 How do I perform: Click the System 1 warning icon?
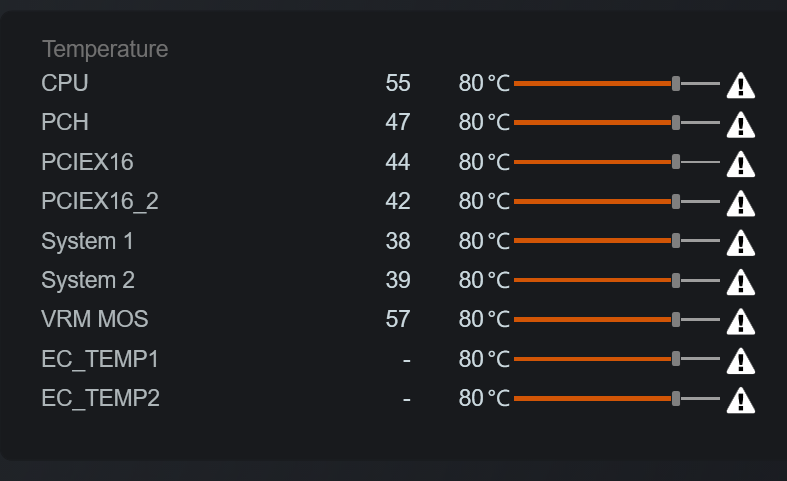(740, 242)
